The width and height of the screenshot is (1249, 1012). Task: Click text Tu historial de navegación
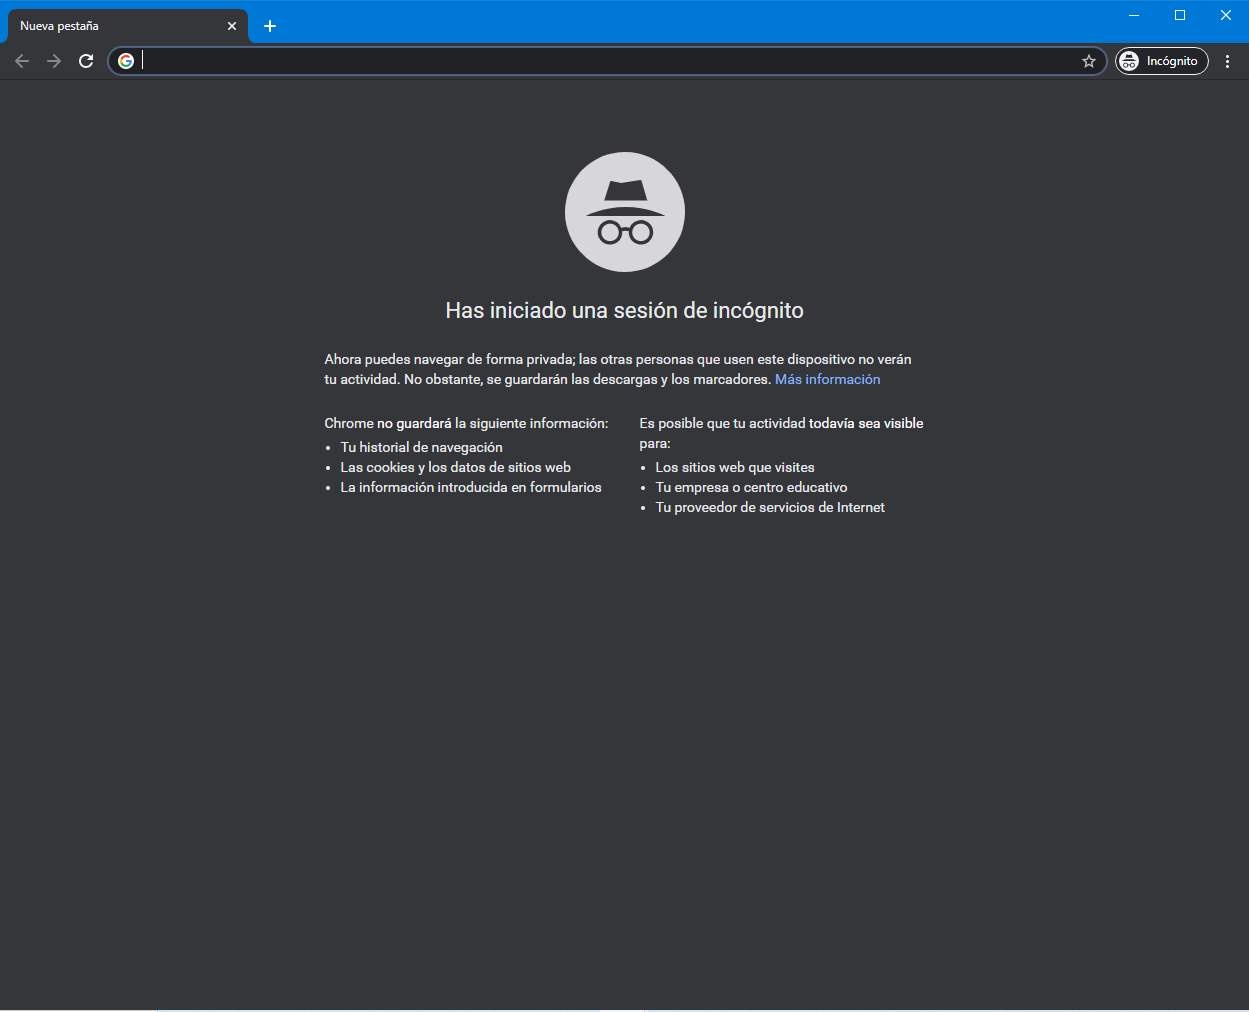421,447
